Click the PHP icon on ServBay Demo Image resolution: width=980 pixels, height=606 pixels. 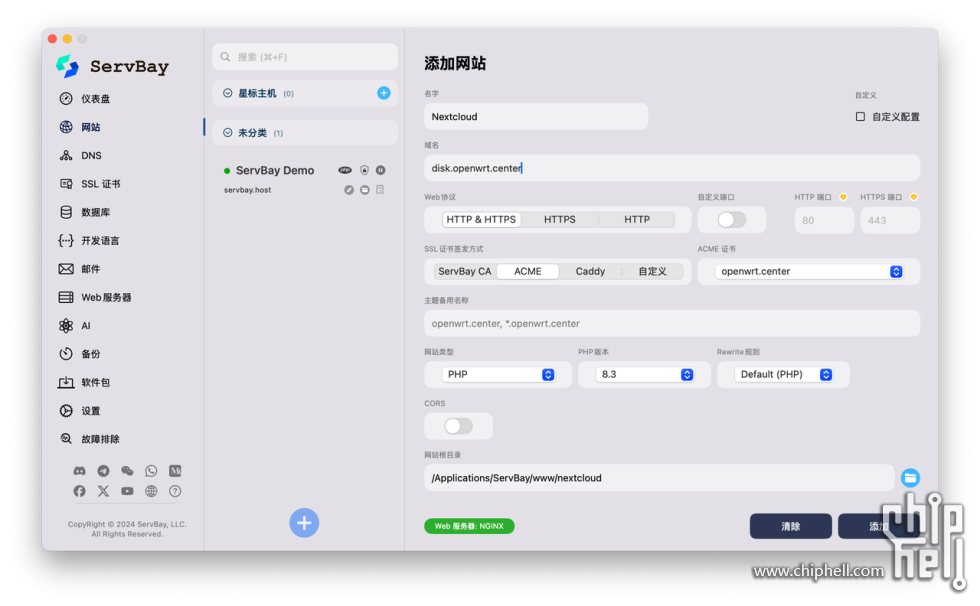pyautogui.click(x=345, y=170)
